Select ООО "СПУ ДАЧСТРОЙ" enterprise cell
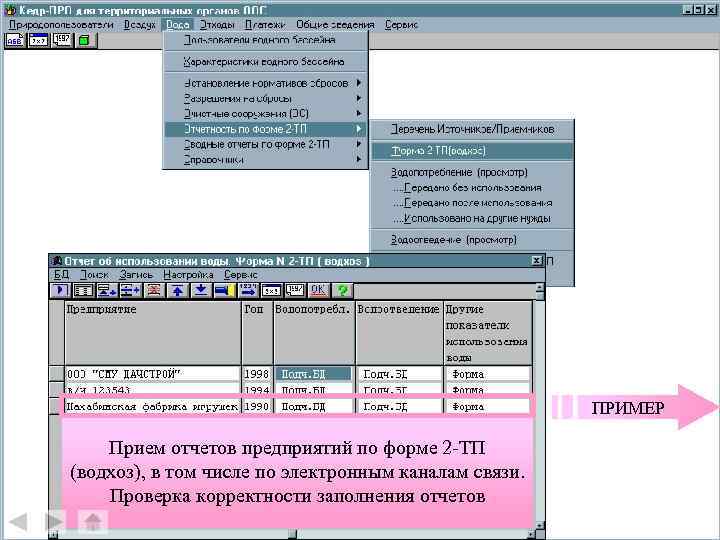This screenshot has height=540, width=720. coord(152,374)
